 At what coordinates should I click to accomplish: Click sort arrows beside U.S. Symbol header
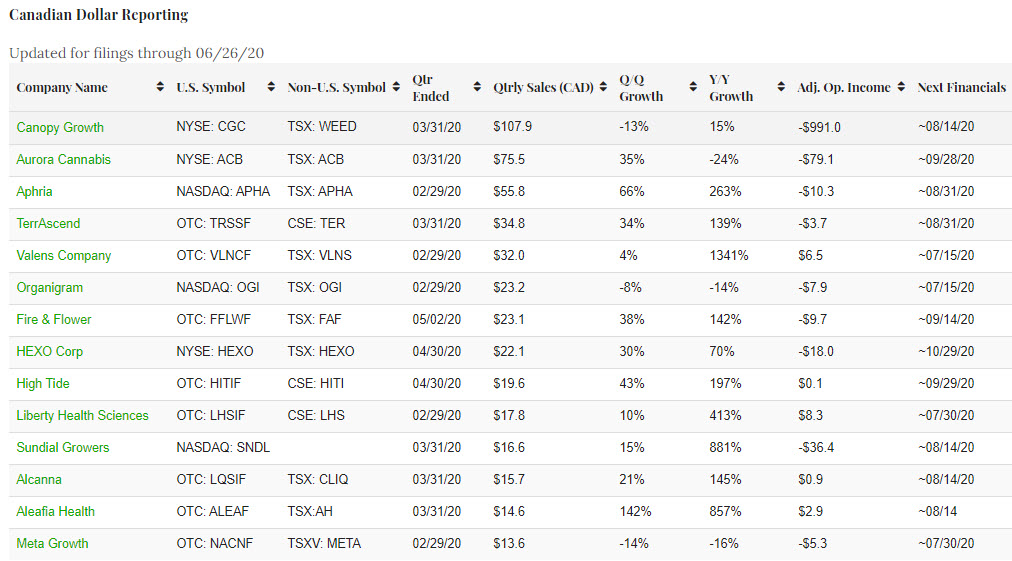coord(271,88)
